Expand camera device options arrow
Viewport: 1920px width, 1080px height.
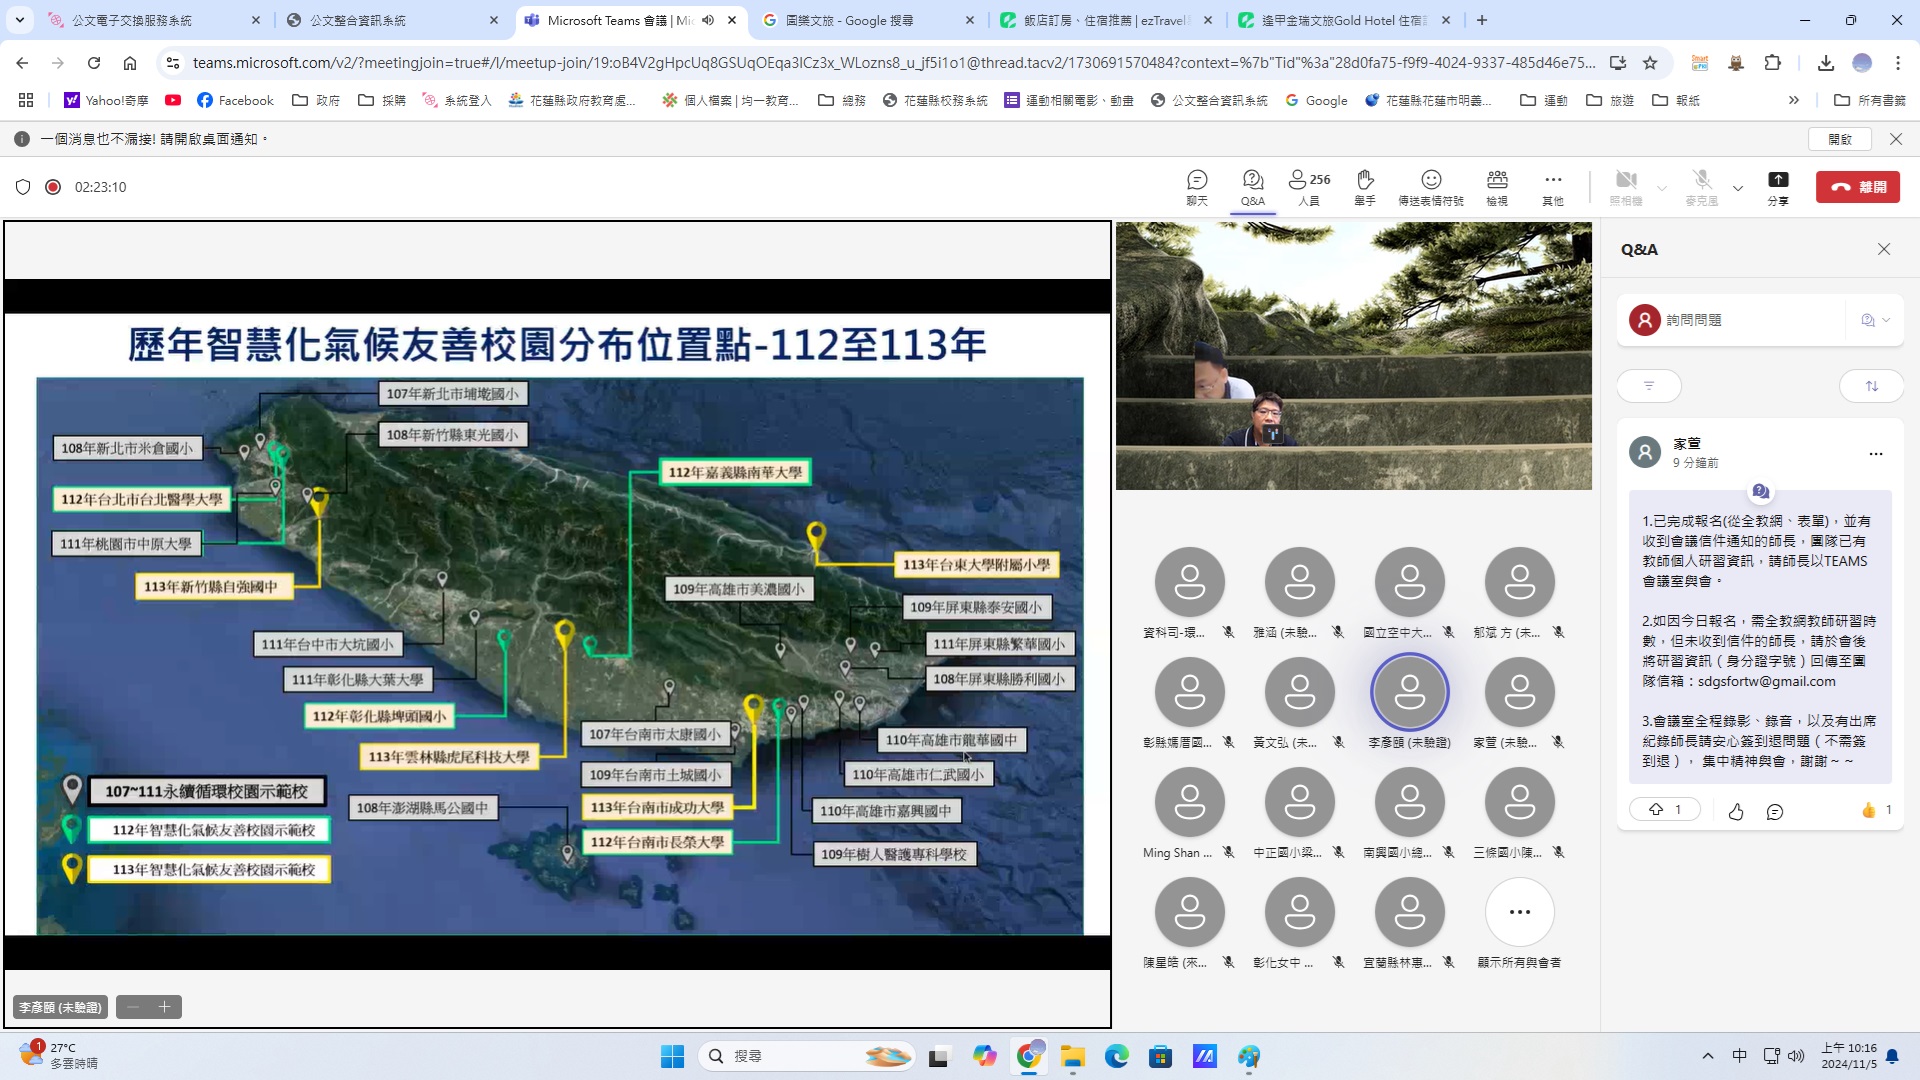coord(1662,188)
